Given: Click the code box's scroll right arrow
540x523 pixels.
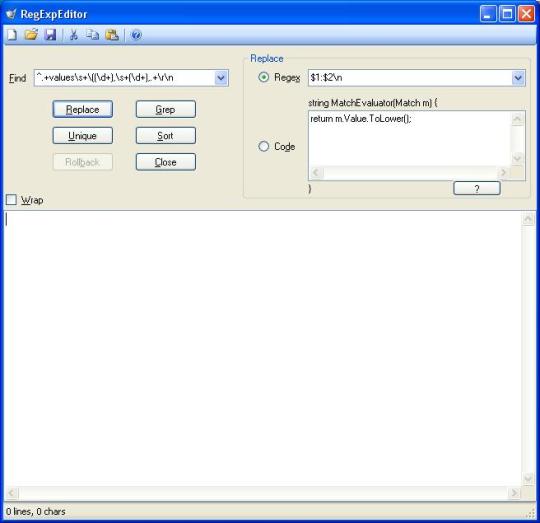Looking at the screenshot, I should coord(504,172).
